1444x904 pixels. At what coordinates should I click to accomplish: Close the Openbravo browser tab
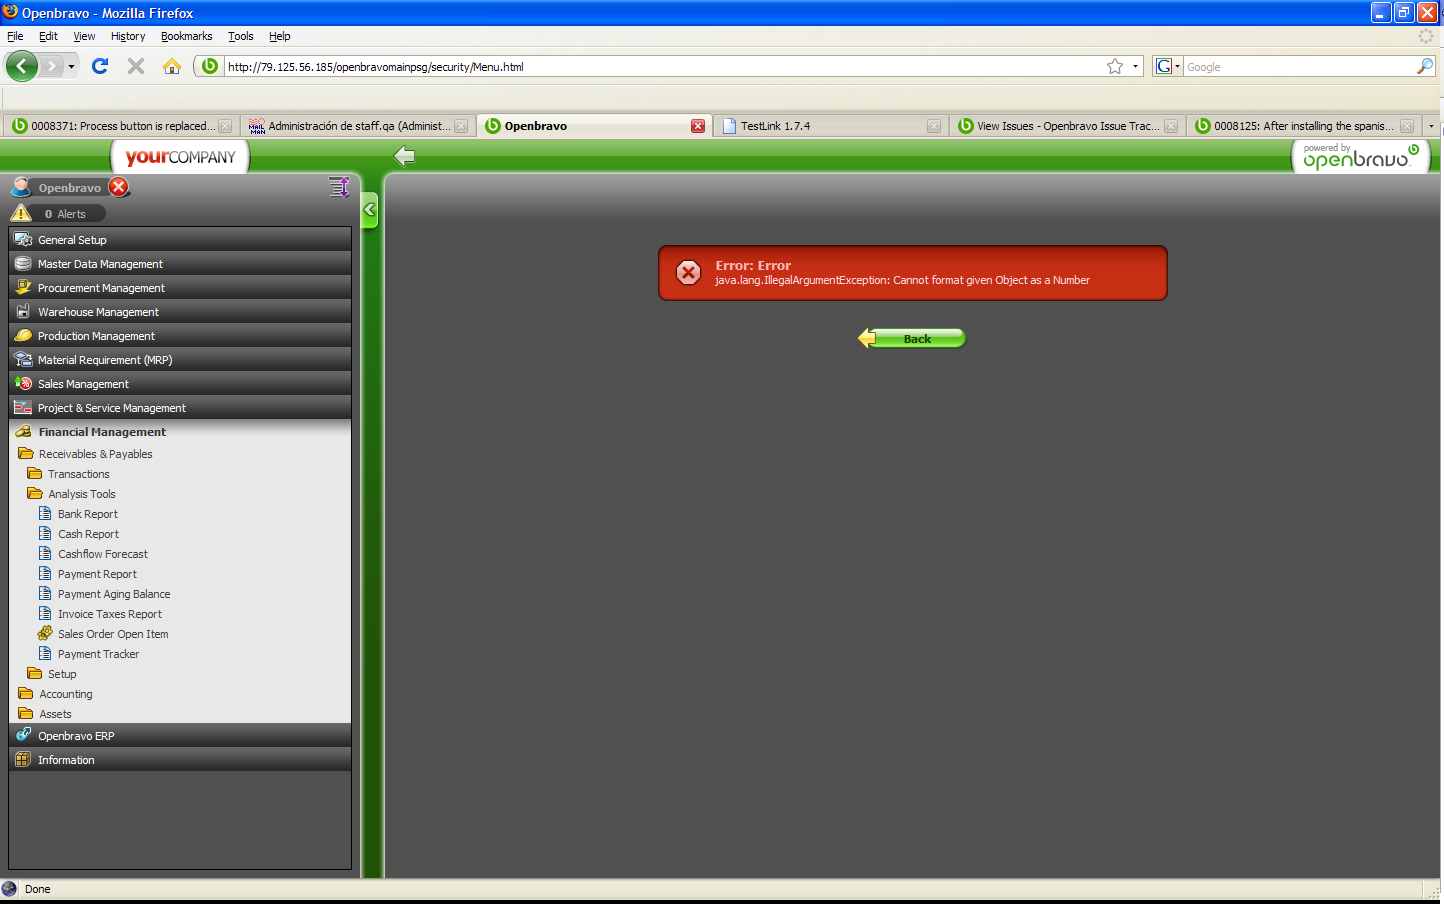[698, 126]
